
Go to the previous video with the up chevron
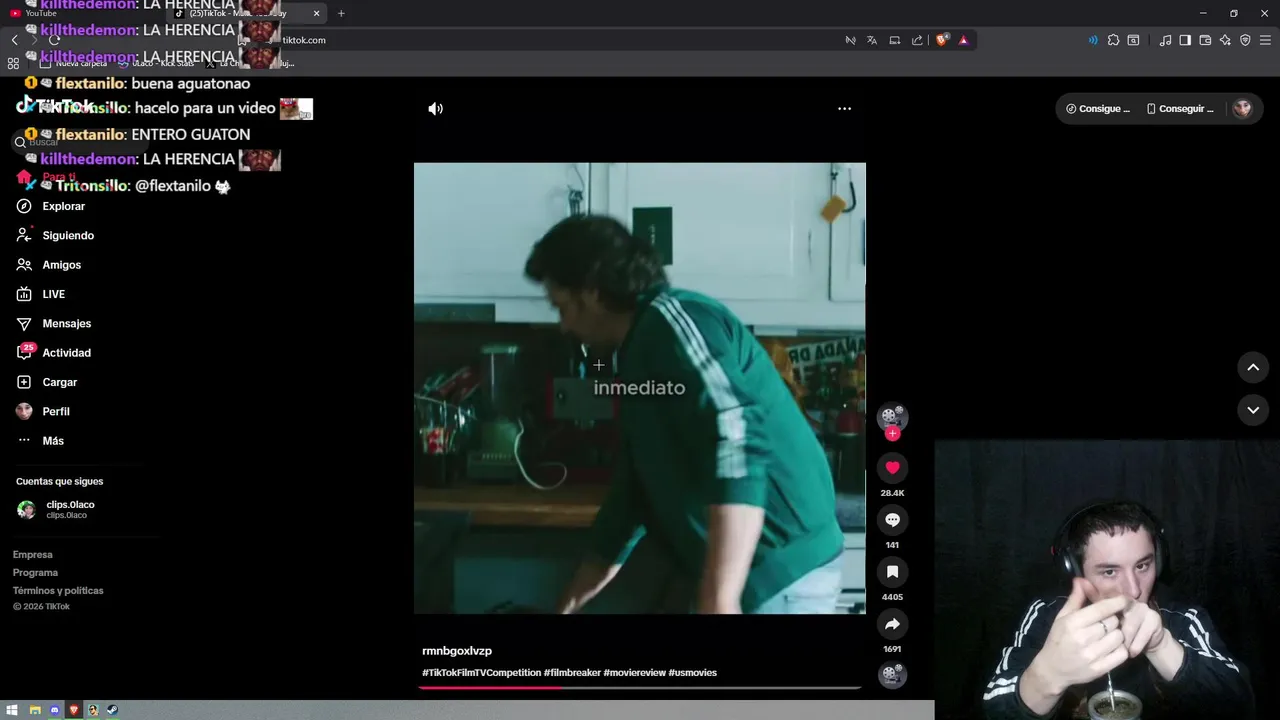(1253, 367)
